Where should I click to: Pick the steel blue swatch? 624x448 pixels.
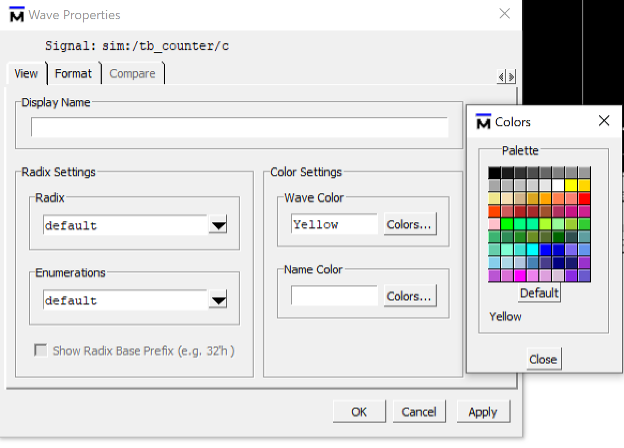point(532,263)
